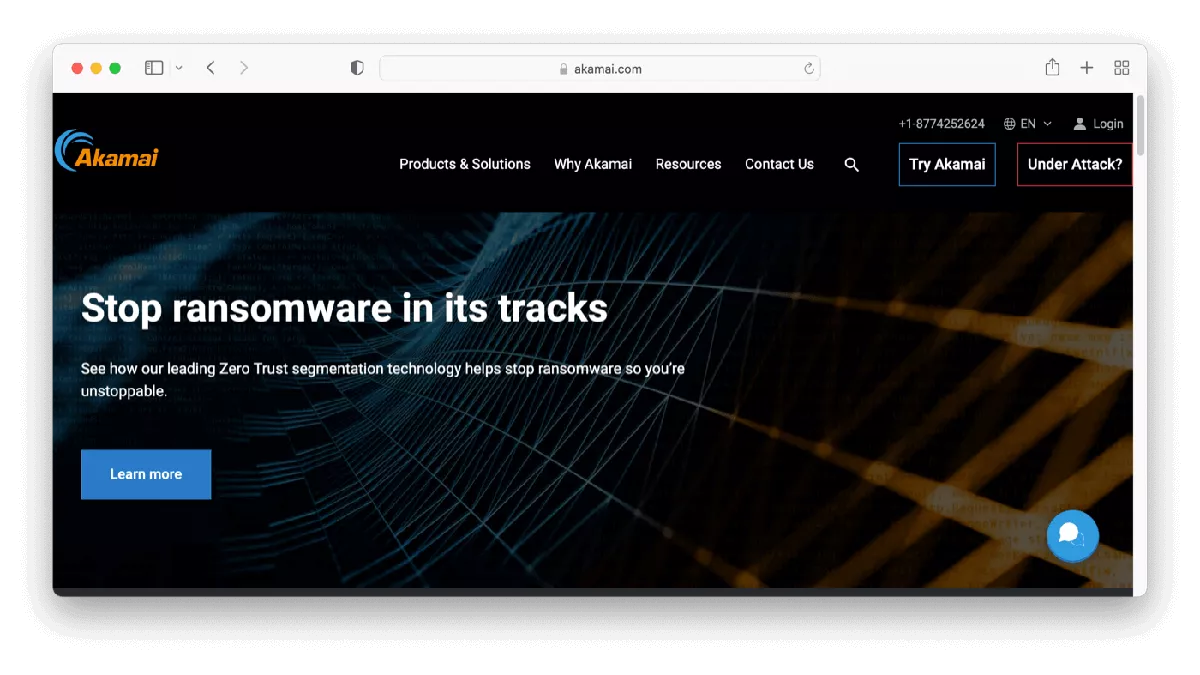1200x675 pixels.
Task: Click the privacy shield icon
Action: pyautogui.click(x=357, y=68)
